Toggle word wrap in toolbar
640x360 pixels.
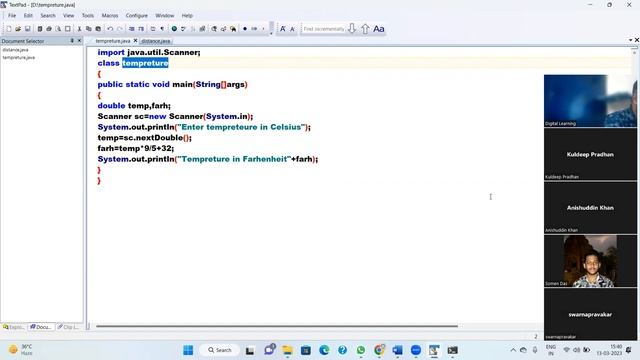(x=153, y=29)
